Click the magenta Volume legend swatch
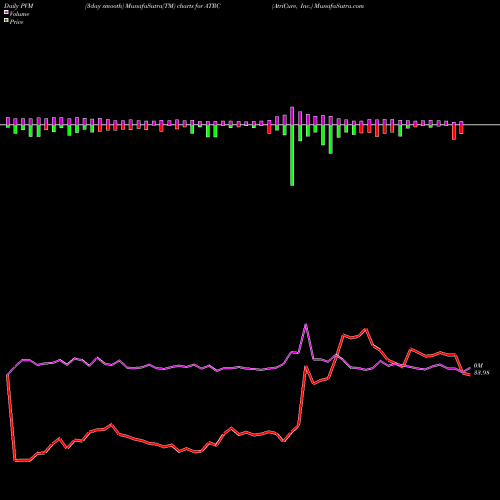 6,12
